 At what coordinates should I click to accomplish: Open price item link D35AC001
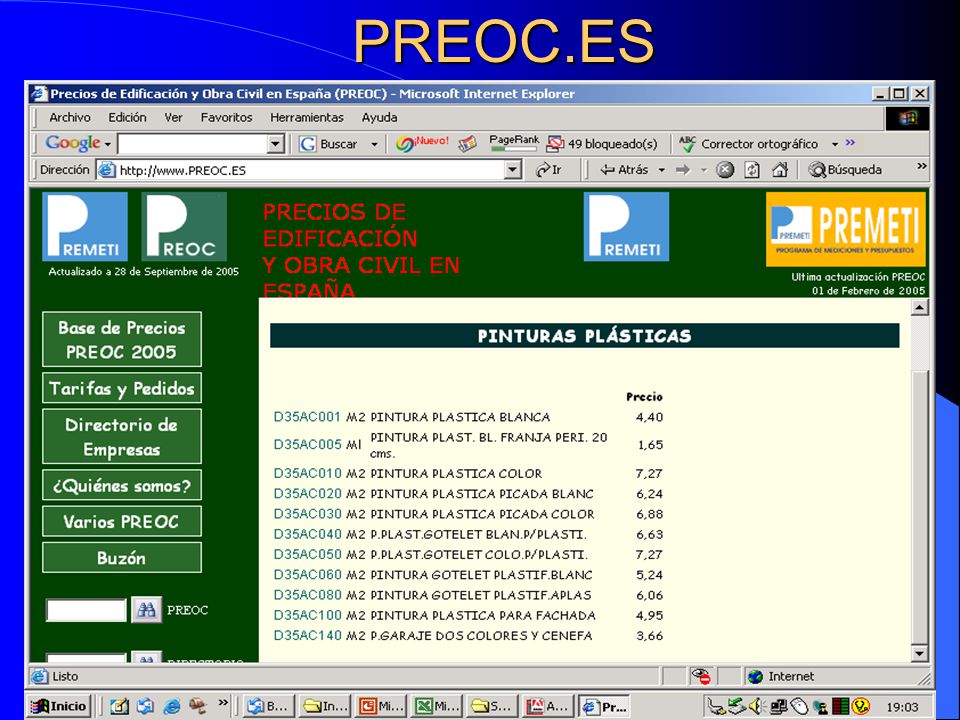point(307,417)
